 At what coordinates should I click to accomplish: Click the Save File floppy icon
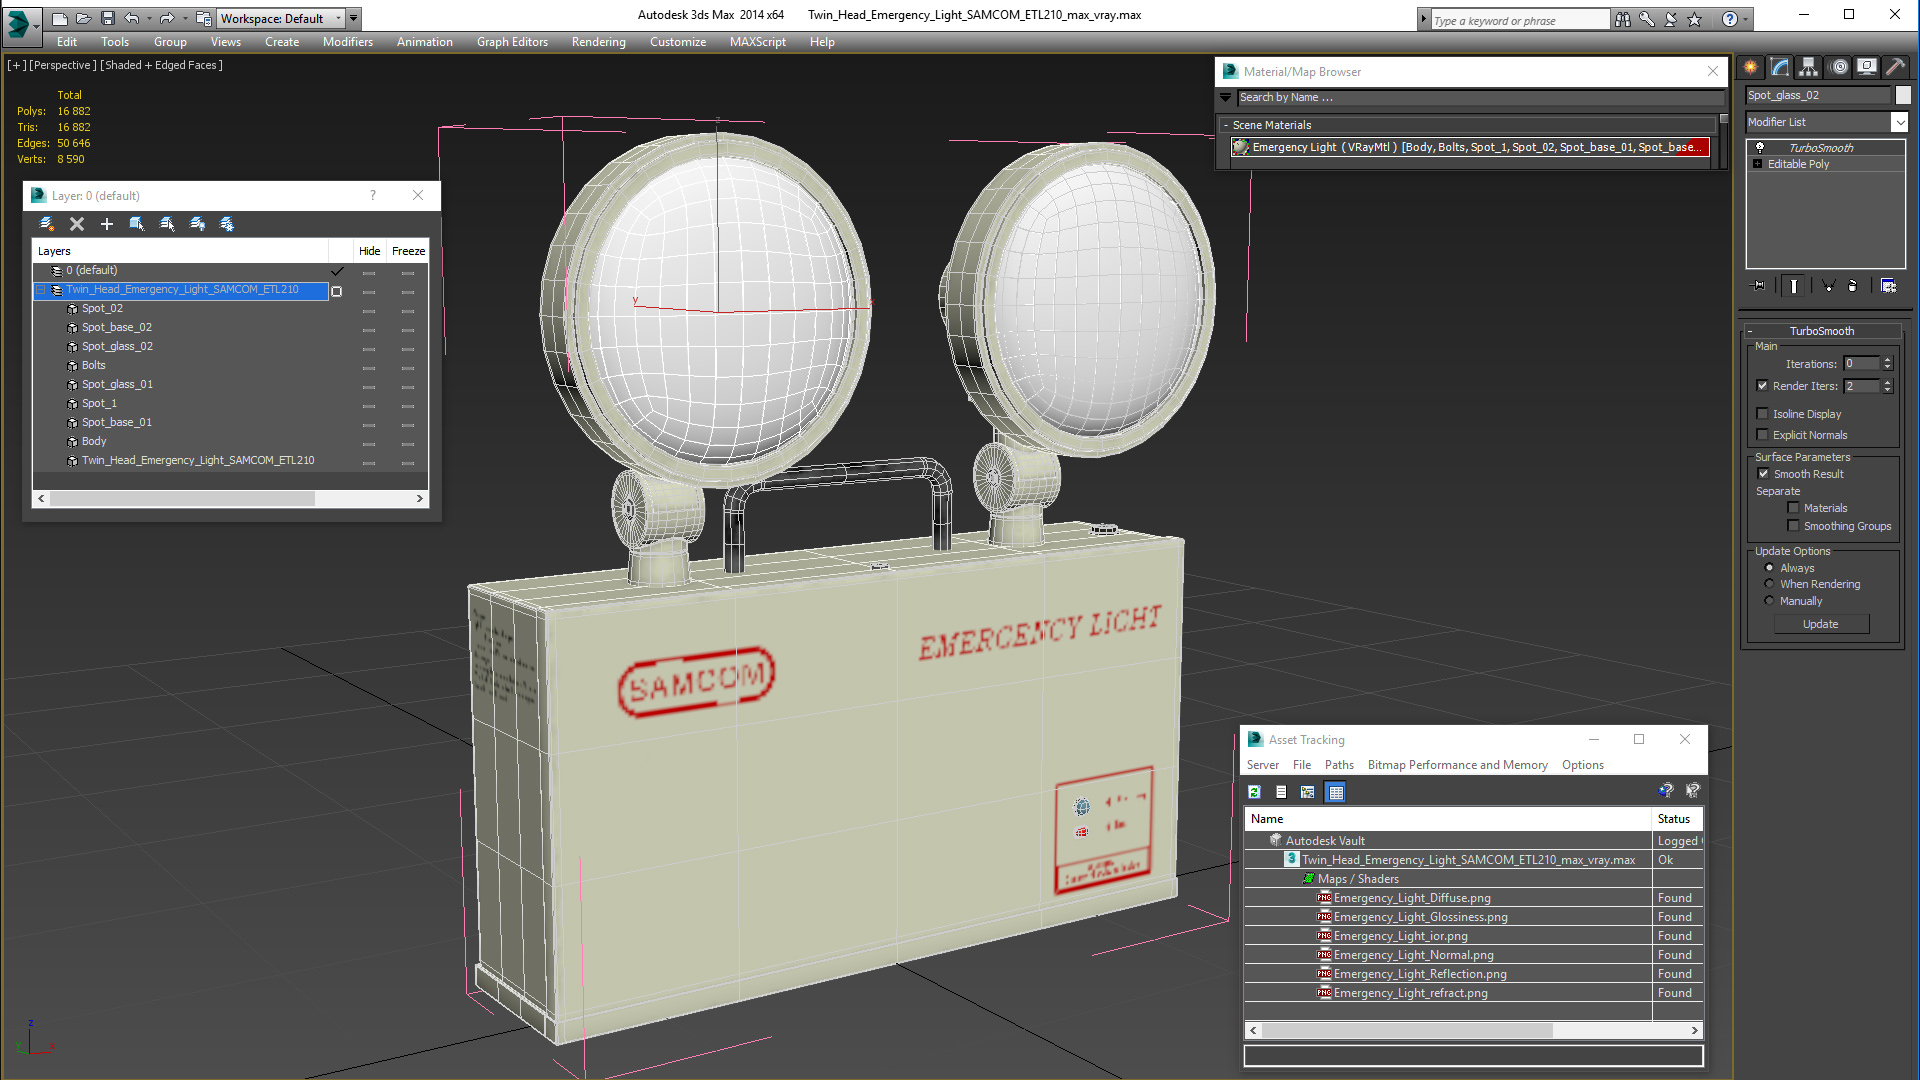coord(107,18)
